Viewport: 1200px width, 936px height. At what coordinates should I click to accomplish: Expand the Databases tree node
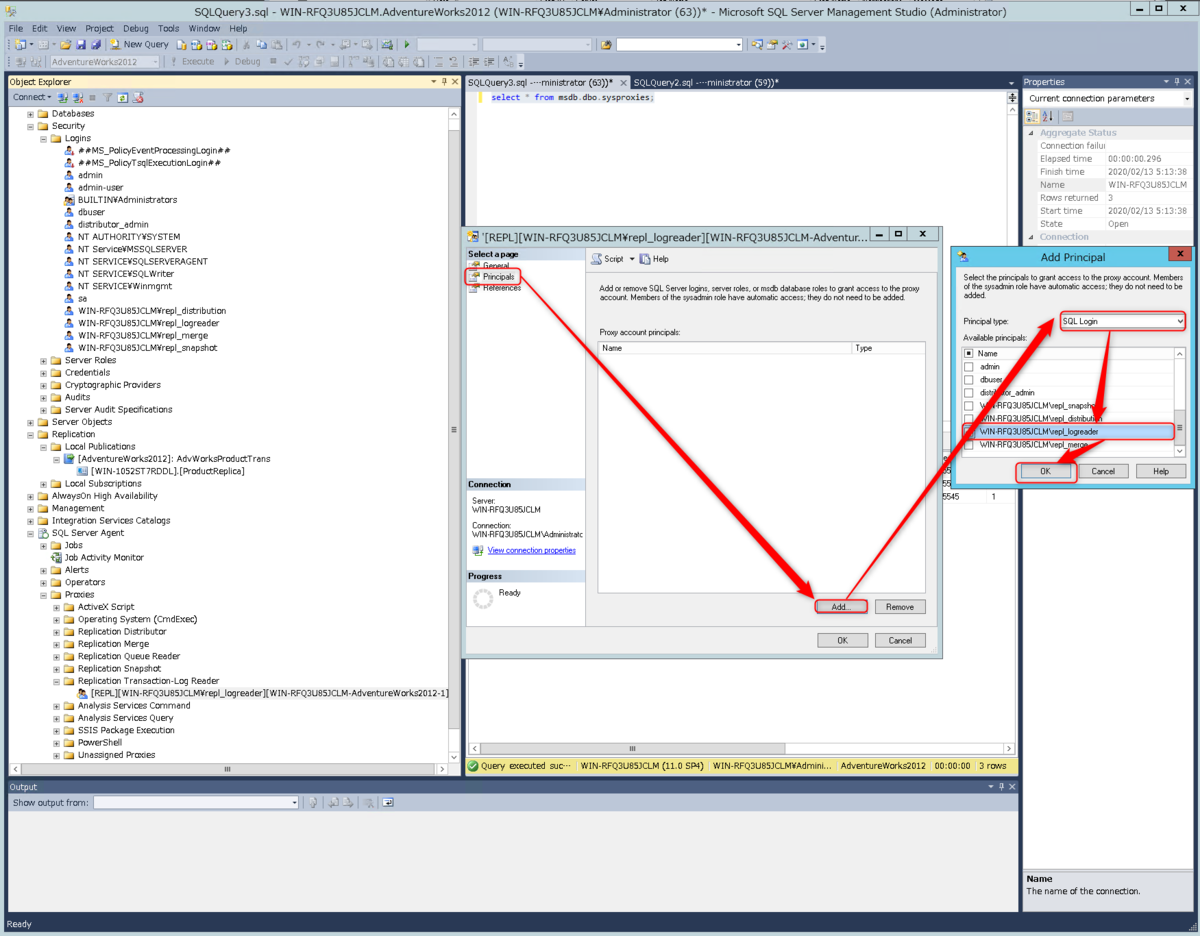coord(30,114)
